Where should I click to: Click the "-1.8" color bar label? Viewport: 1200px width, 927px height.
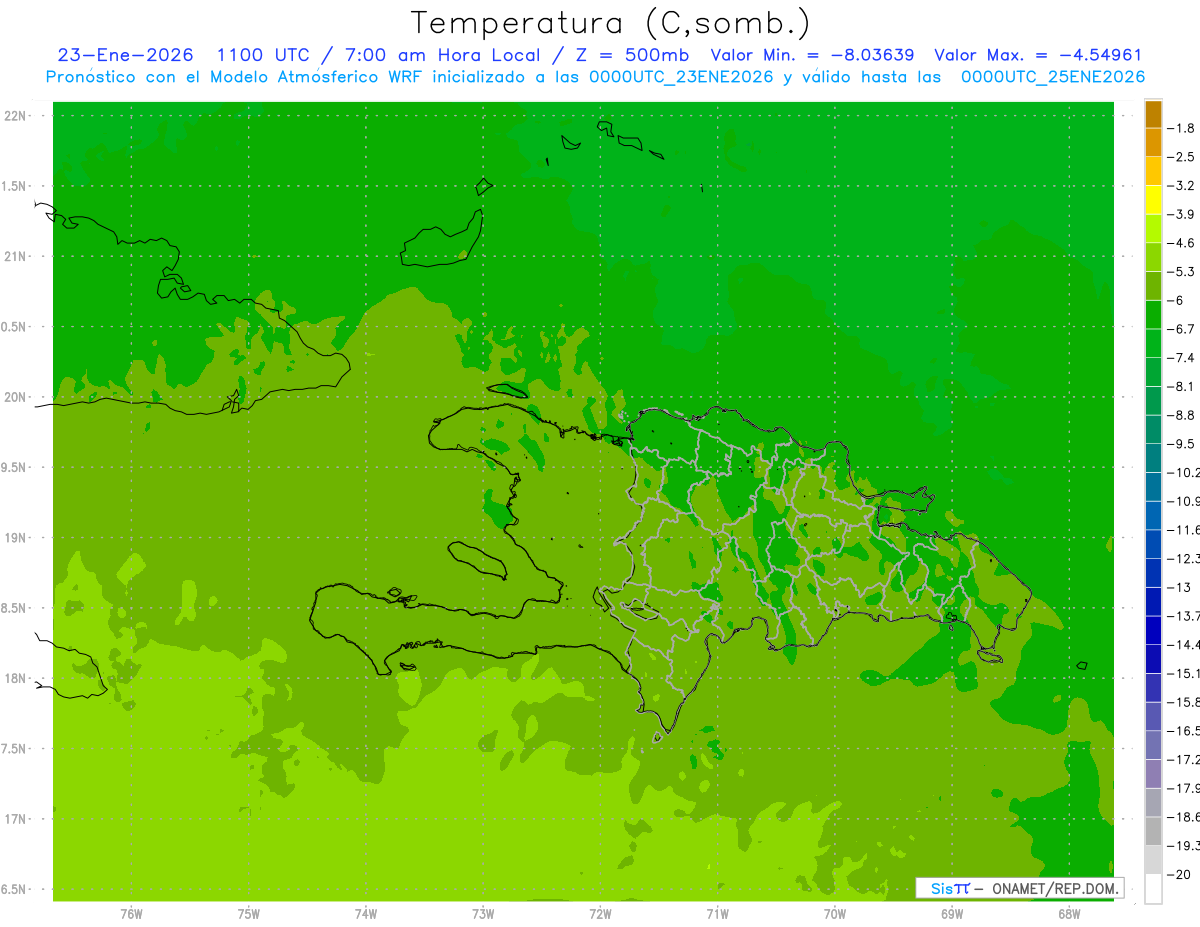click(1181, 128)
